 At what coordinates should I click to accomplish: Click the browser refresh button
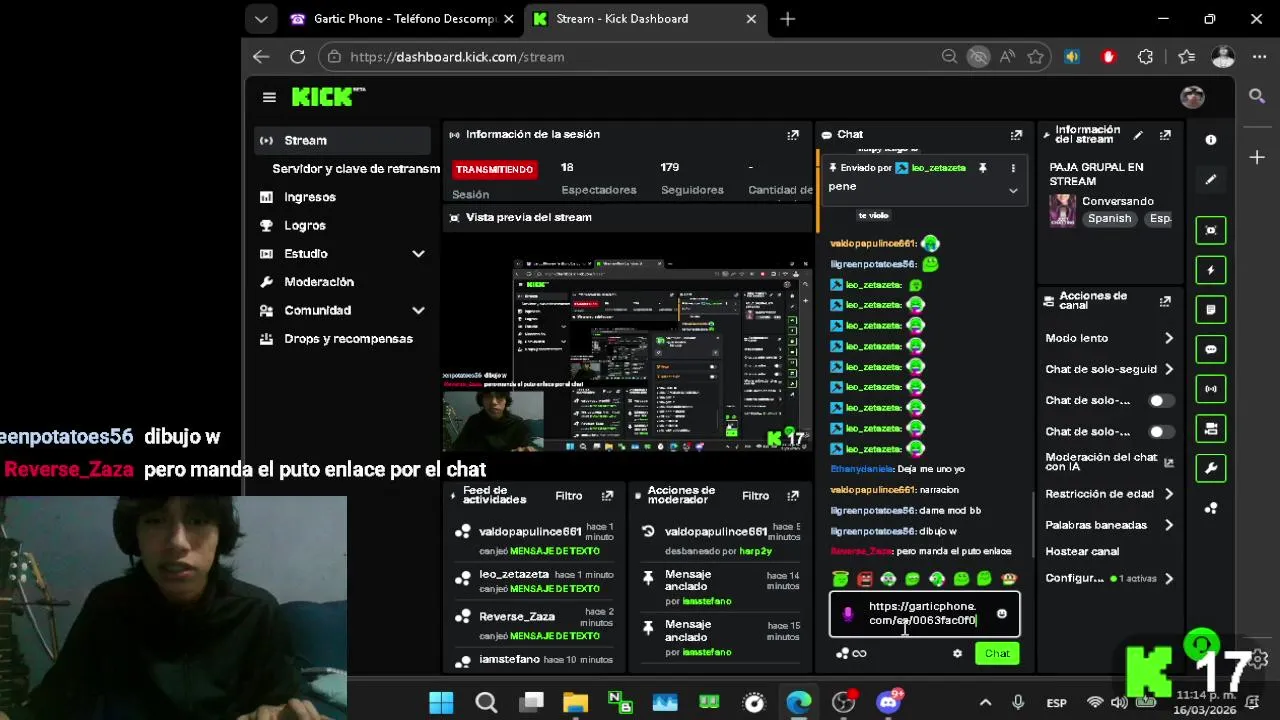pos(297,57)
